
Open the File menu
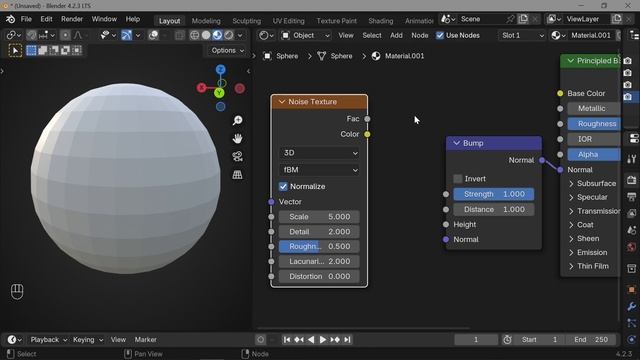[x=26, y=19]
